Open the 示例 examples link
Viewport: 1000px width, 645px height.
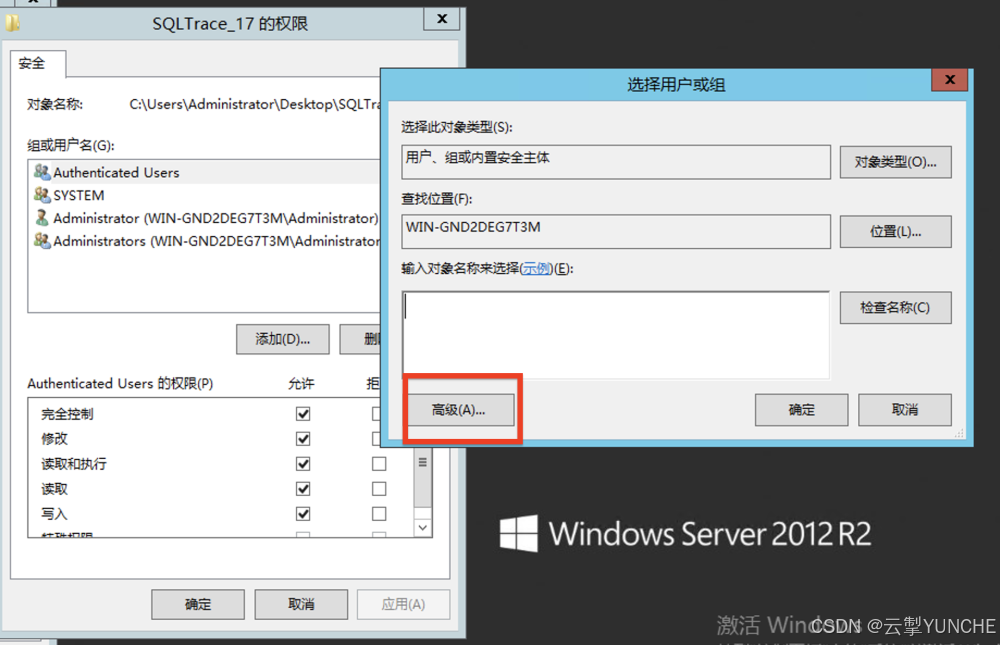click(x=536, y=269)
